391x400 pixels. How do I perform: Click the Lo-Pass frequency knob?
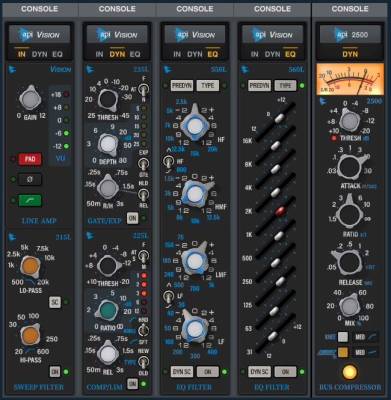click(30, 267)
